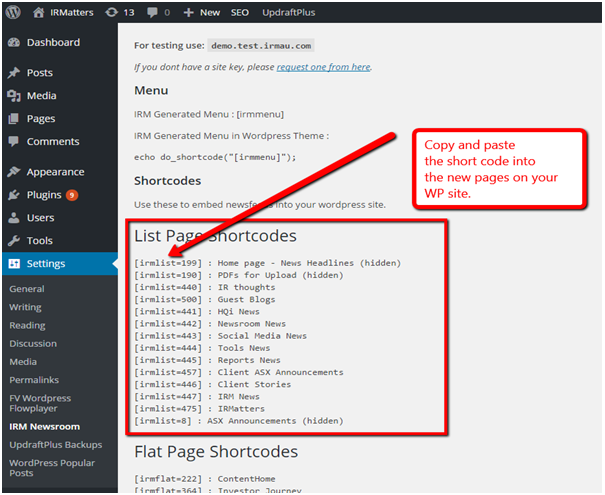This screenshot has height=495, width=605.
Task: Open UpdraftPlus Backups settings
Action: pos(56,445)
